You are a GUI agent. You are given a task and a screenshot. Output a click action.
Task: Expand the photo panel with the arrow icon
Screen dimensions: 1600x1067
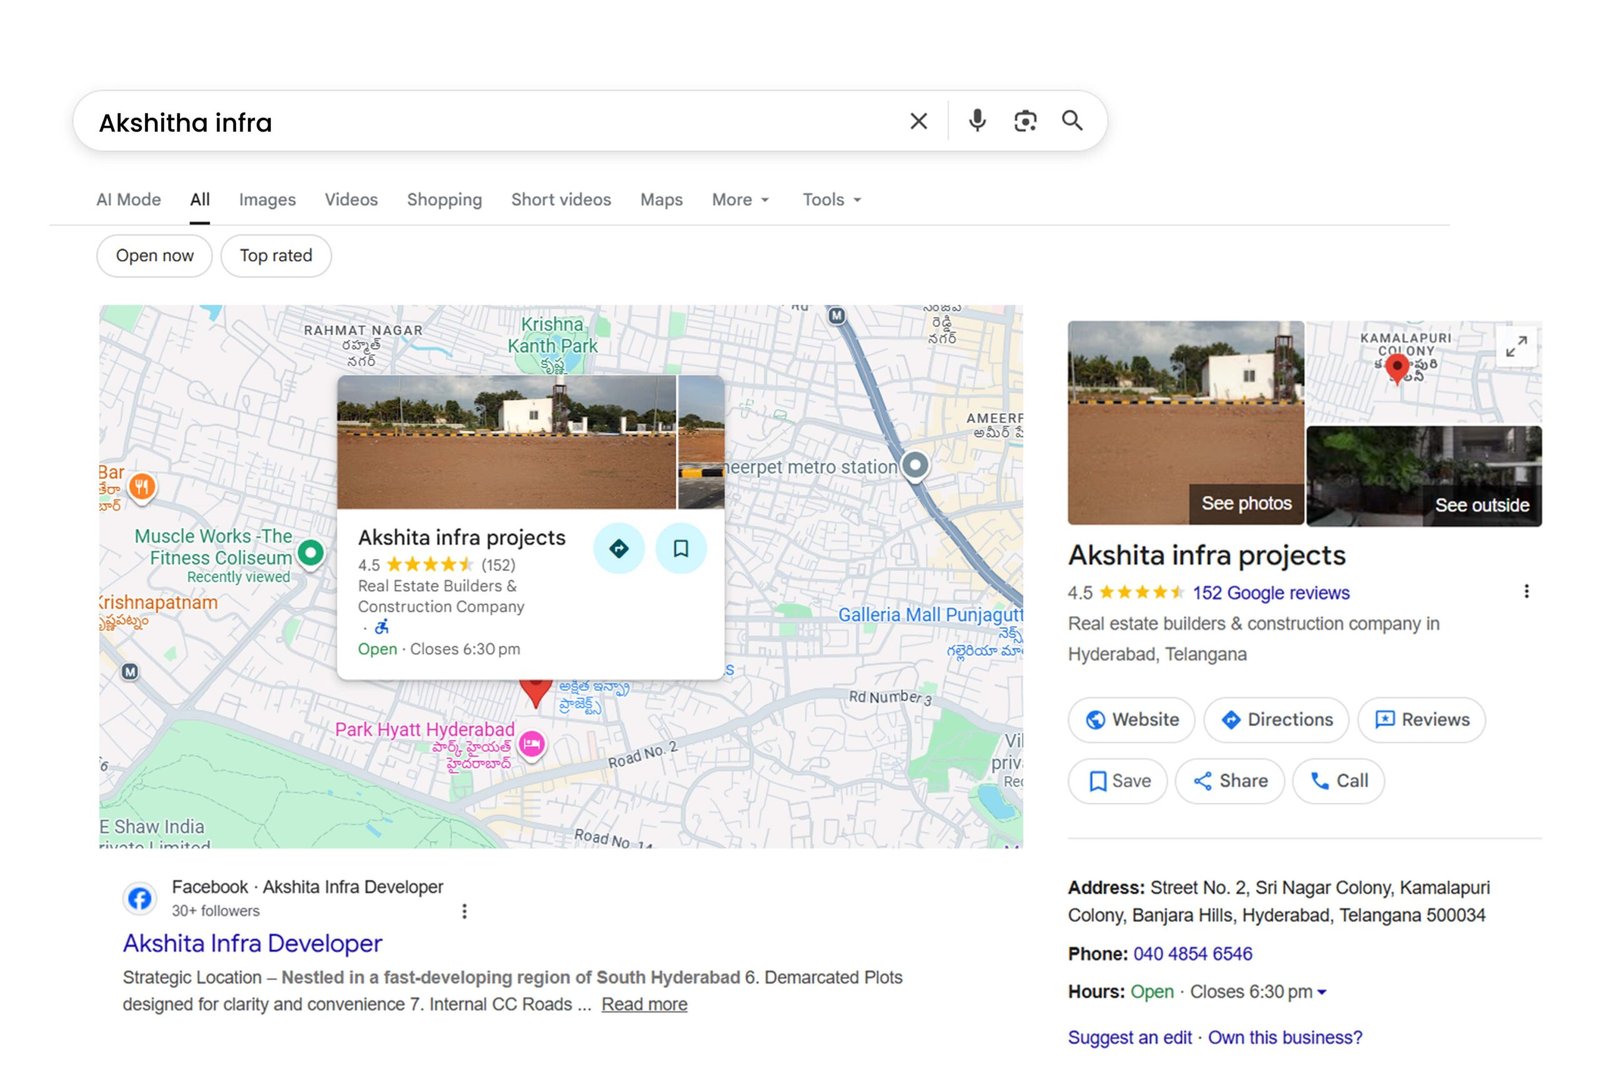pos(1516,347)
